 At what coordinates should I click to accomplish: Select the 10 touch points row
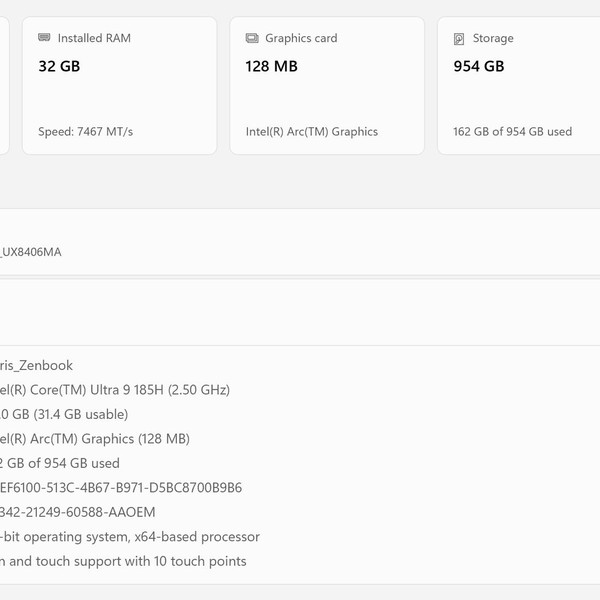[x=123, y=561]
